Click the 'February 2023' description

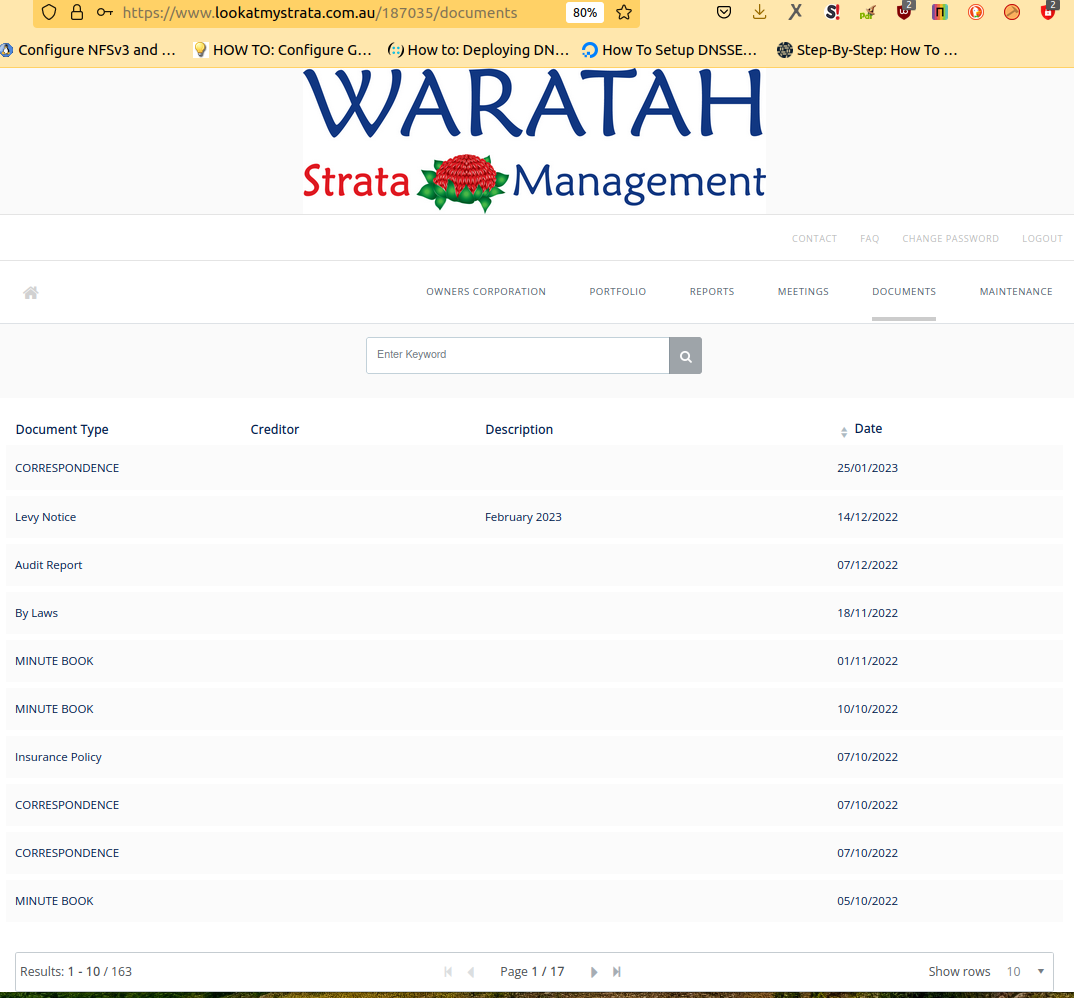pos(523,517)
